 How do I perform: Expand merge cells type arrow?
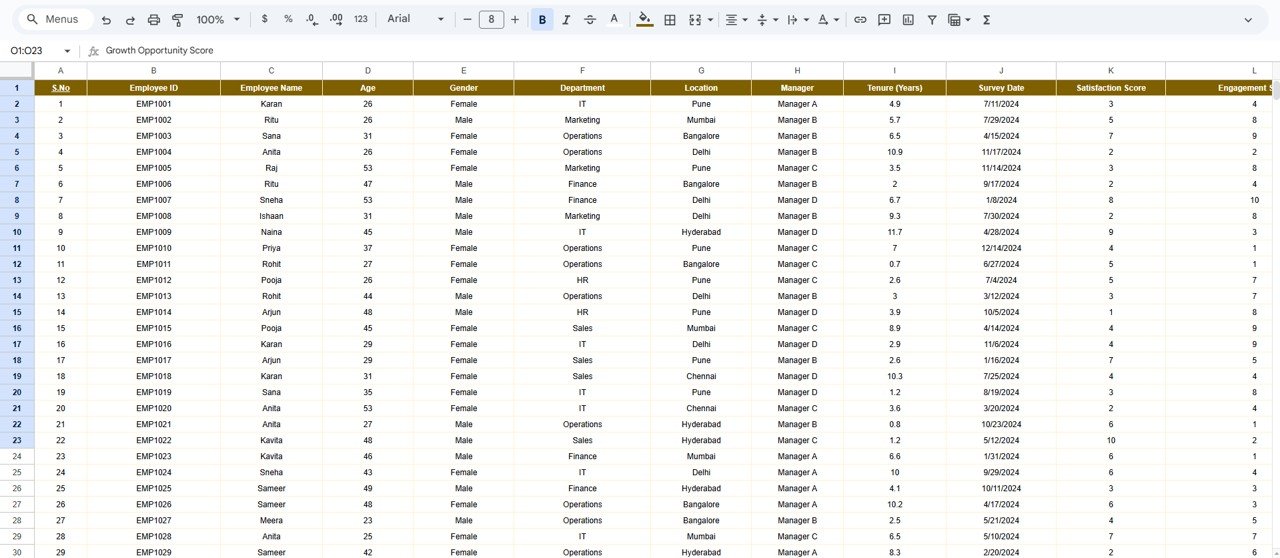click(x=710, y=19)
